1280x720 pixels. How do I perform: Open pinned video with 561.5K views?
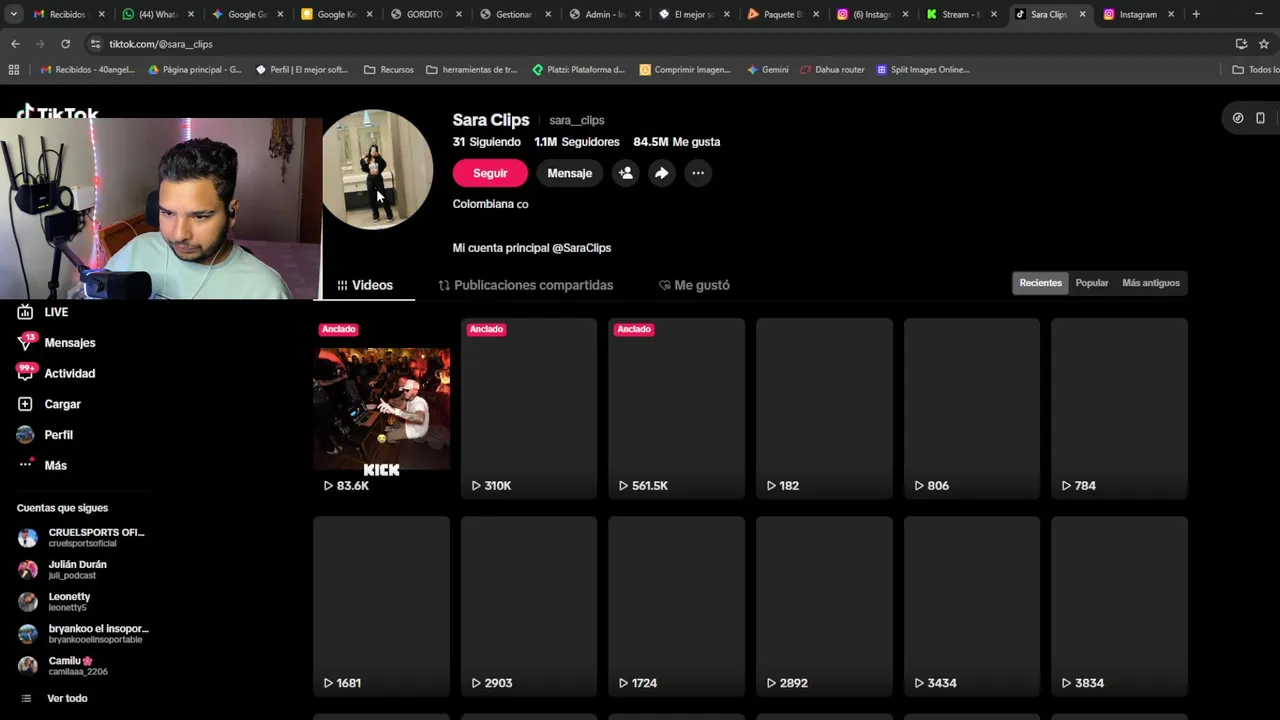click(x=676, y=408)
